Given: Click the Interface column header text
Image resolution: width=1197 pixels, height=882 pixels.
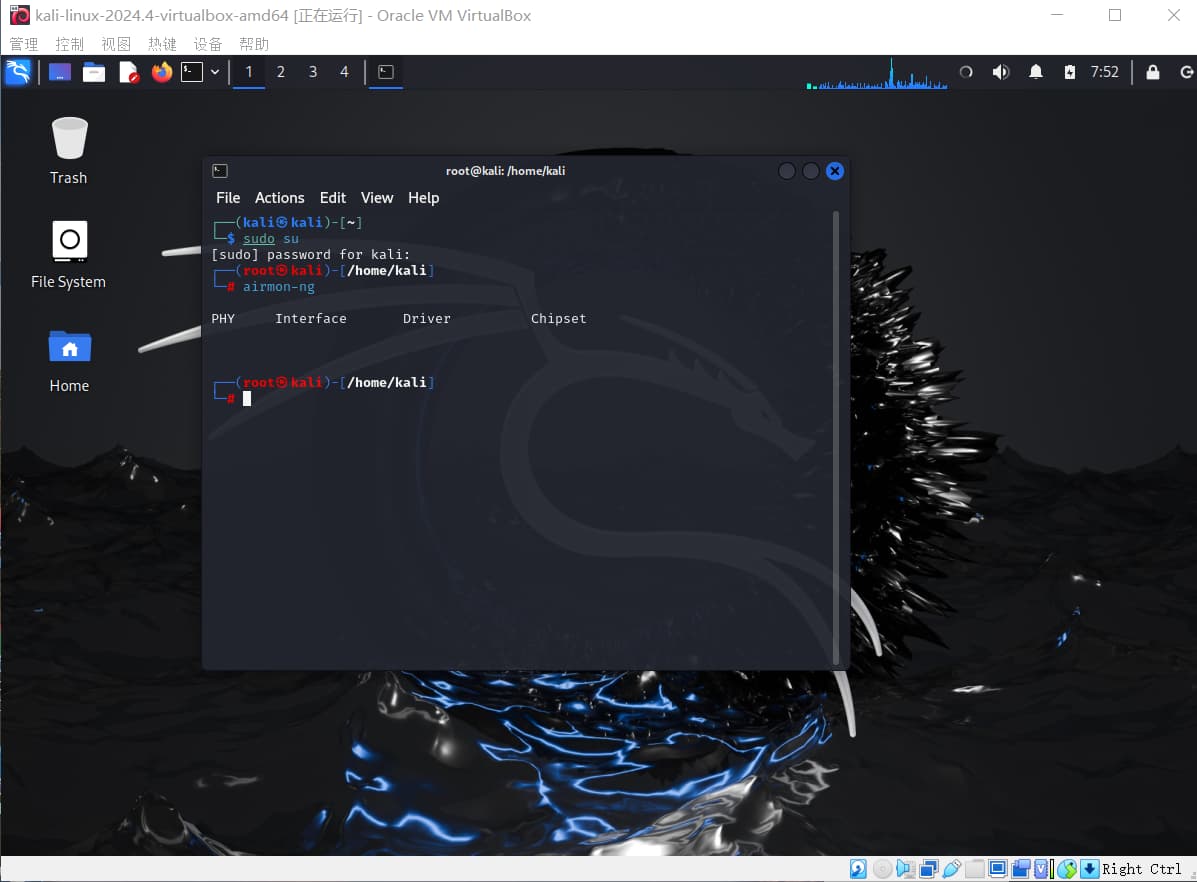Looking at the screenshot, I should 311,318.
